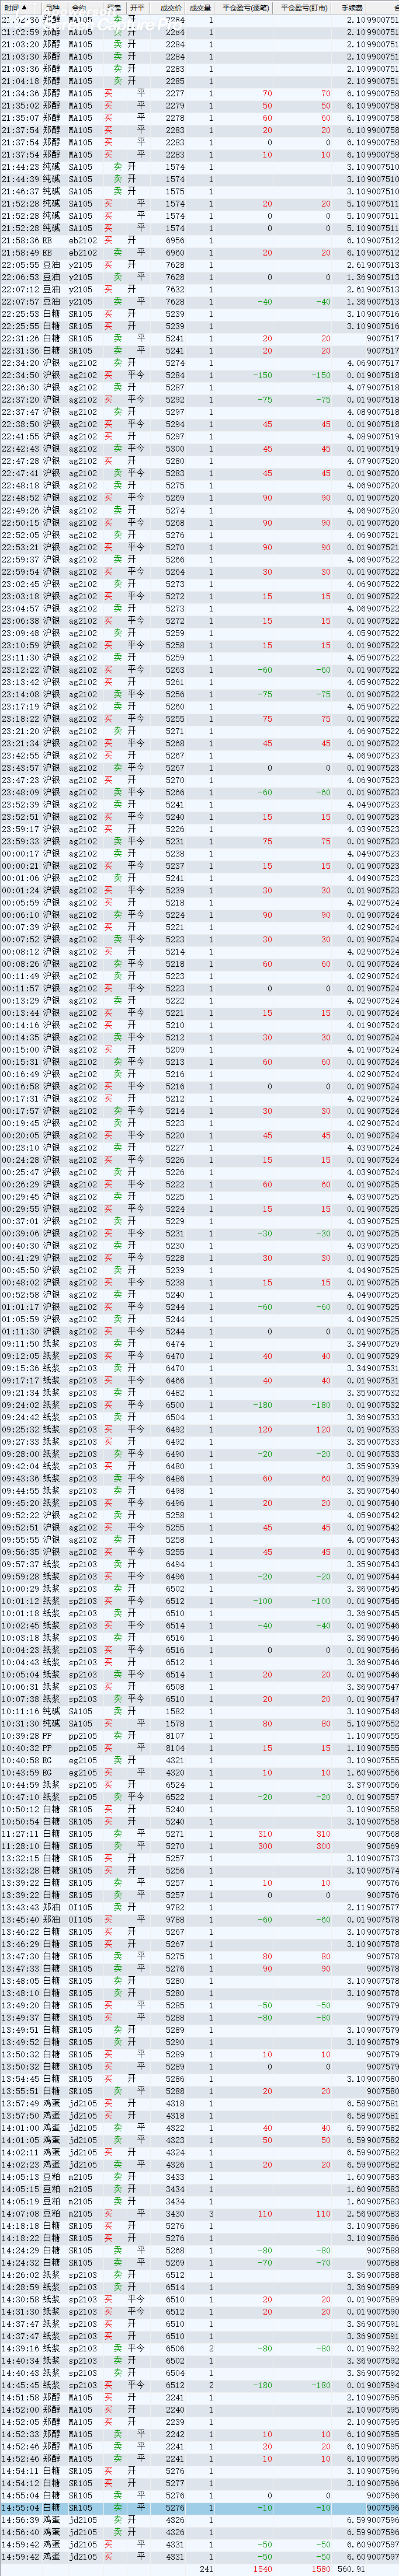Viewport: 399px width, 2576px height.
Task: Select the 11:28:10 白糖 row priced 5270
Action: pyautogui.click(x=199, y=1847)
